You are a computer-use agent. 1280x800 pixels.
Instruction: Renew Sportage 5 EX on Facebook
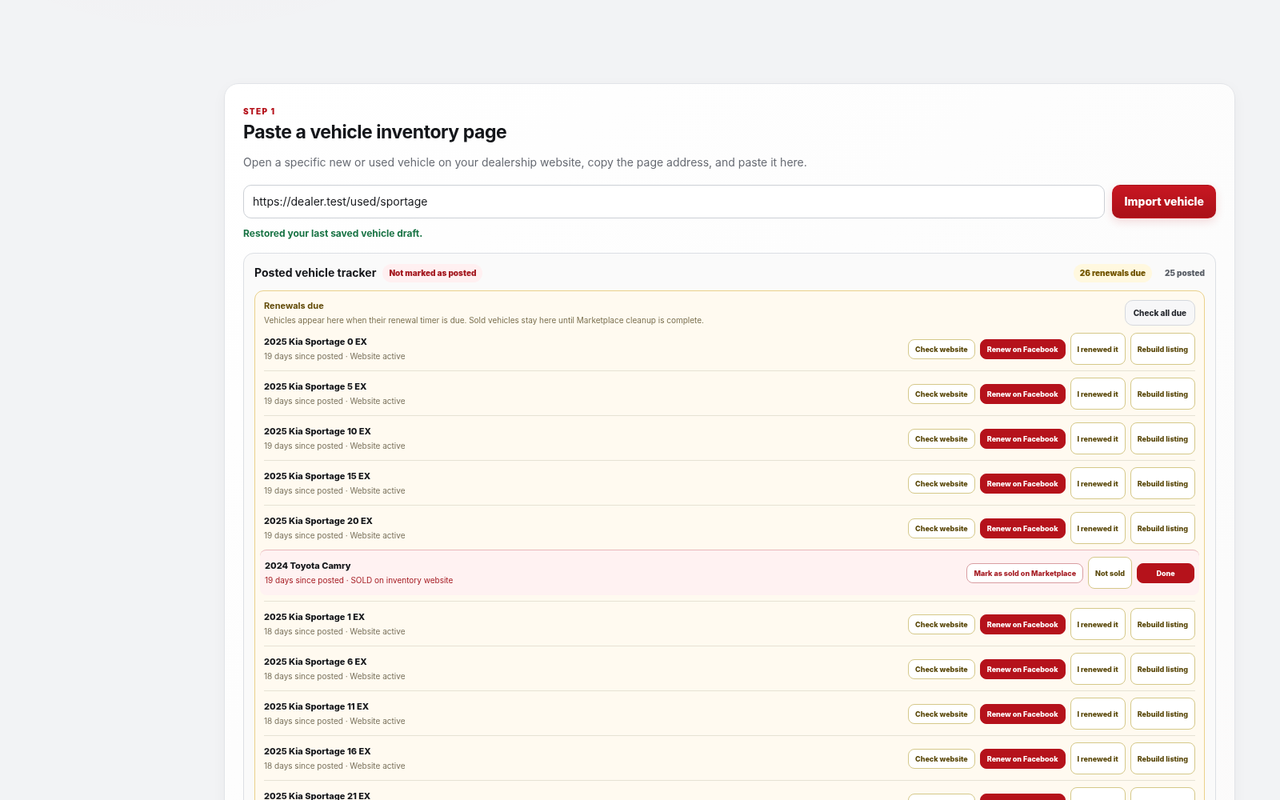[1022, 394]
